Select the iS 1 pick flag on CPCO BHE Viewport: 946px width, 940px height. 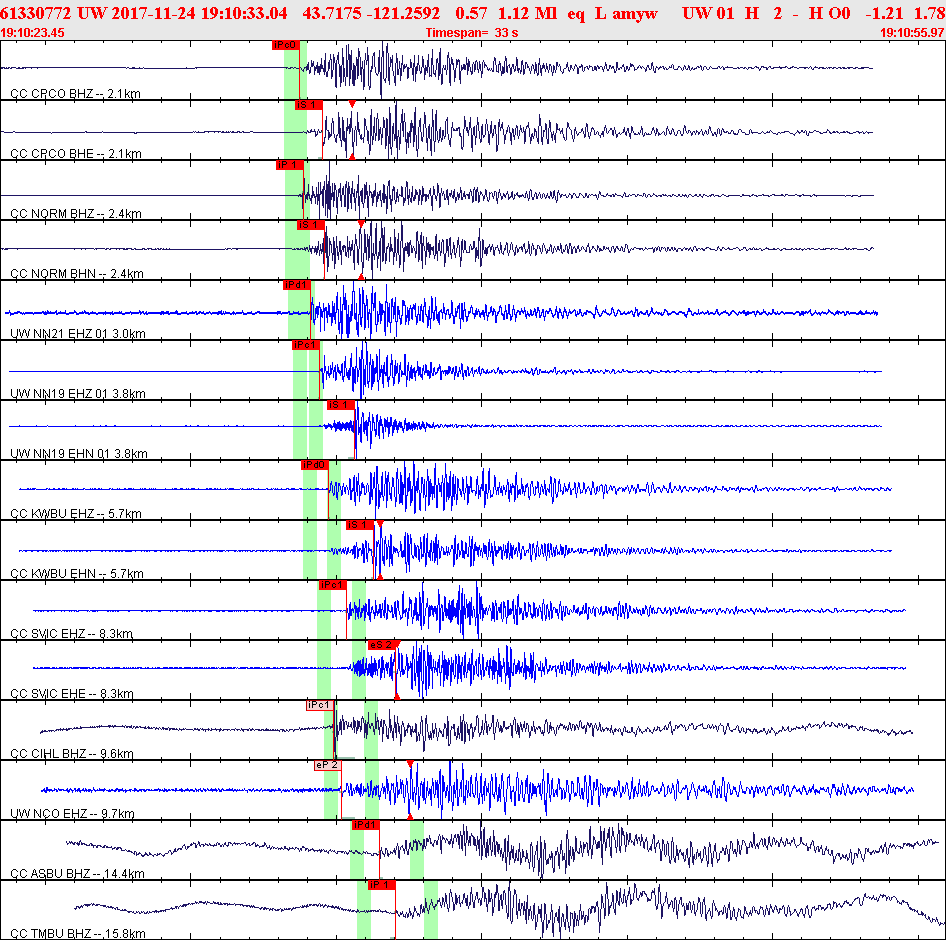(308, 105)
